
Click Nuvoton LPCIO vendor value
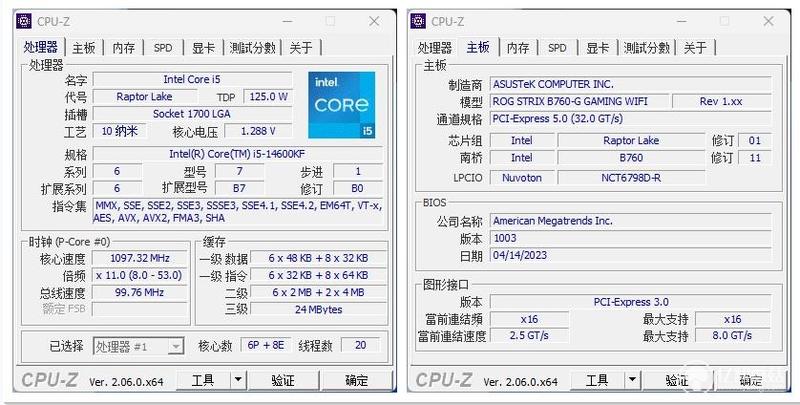coord(522,178)
